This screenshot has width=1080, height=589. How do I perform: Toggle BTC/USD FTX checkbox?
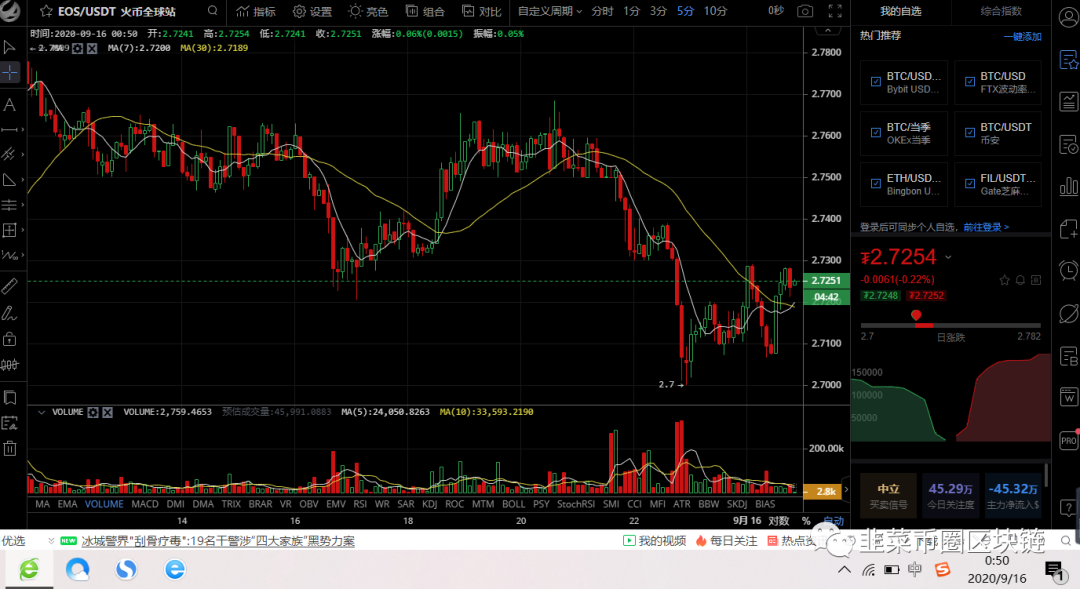click(970, 81)
